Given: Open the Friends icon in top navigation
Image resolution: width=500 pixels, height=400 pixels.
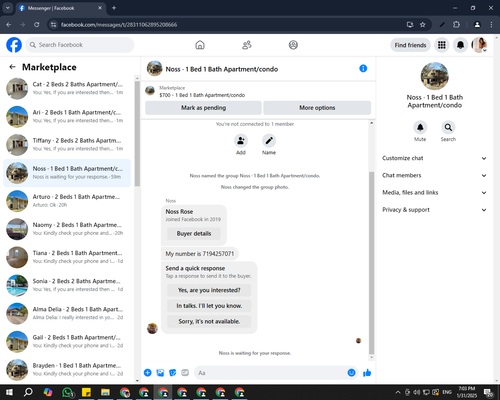Looking at the screenshot, I should 247,45.
